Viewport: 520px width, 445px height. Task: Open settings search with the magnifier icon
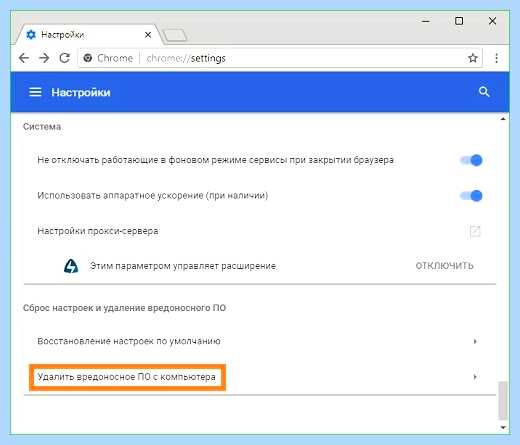[x=484, y=92]
